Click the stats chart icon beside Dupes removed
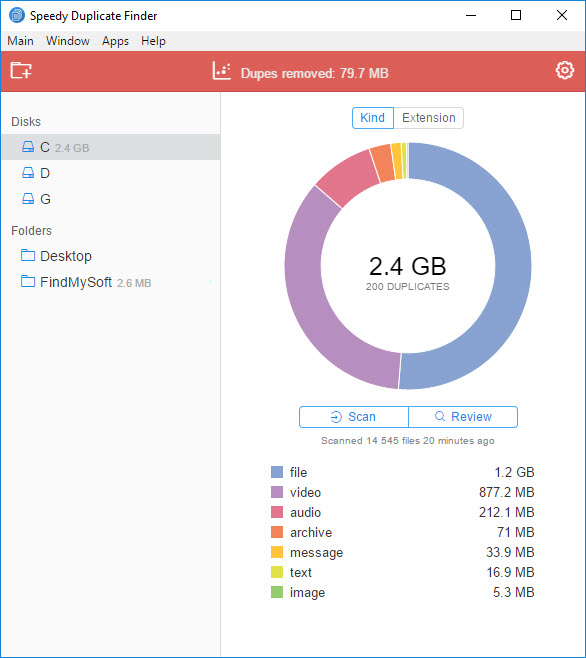 221,70
